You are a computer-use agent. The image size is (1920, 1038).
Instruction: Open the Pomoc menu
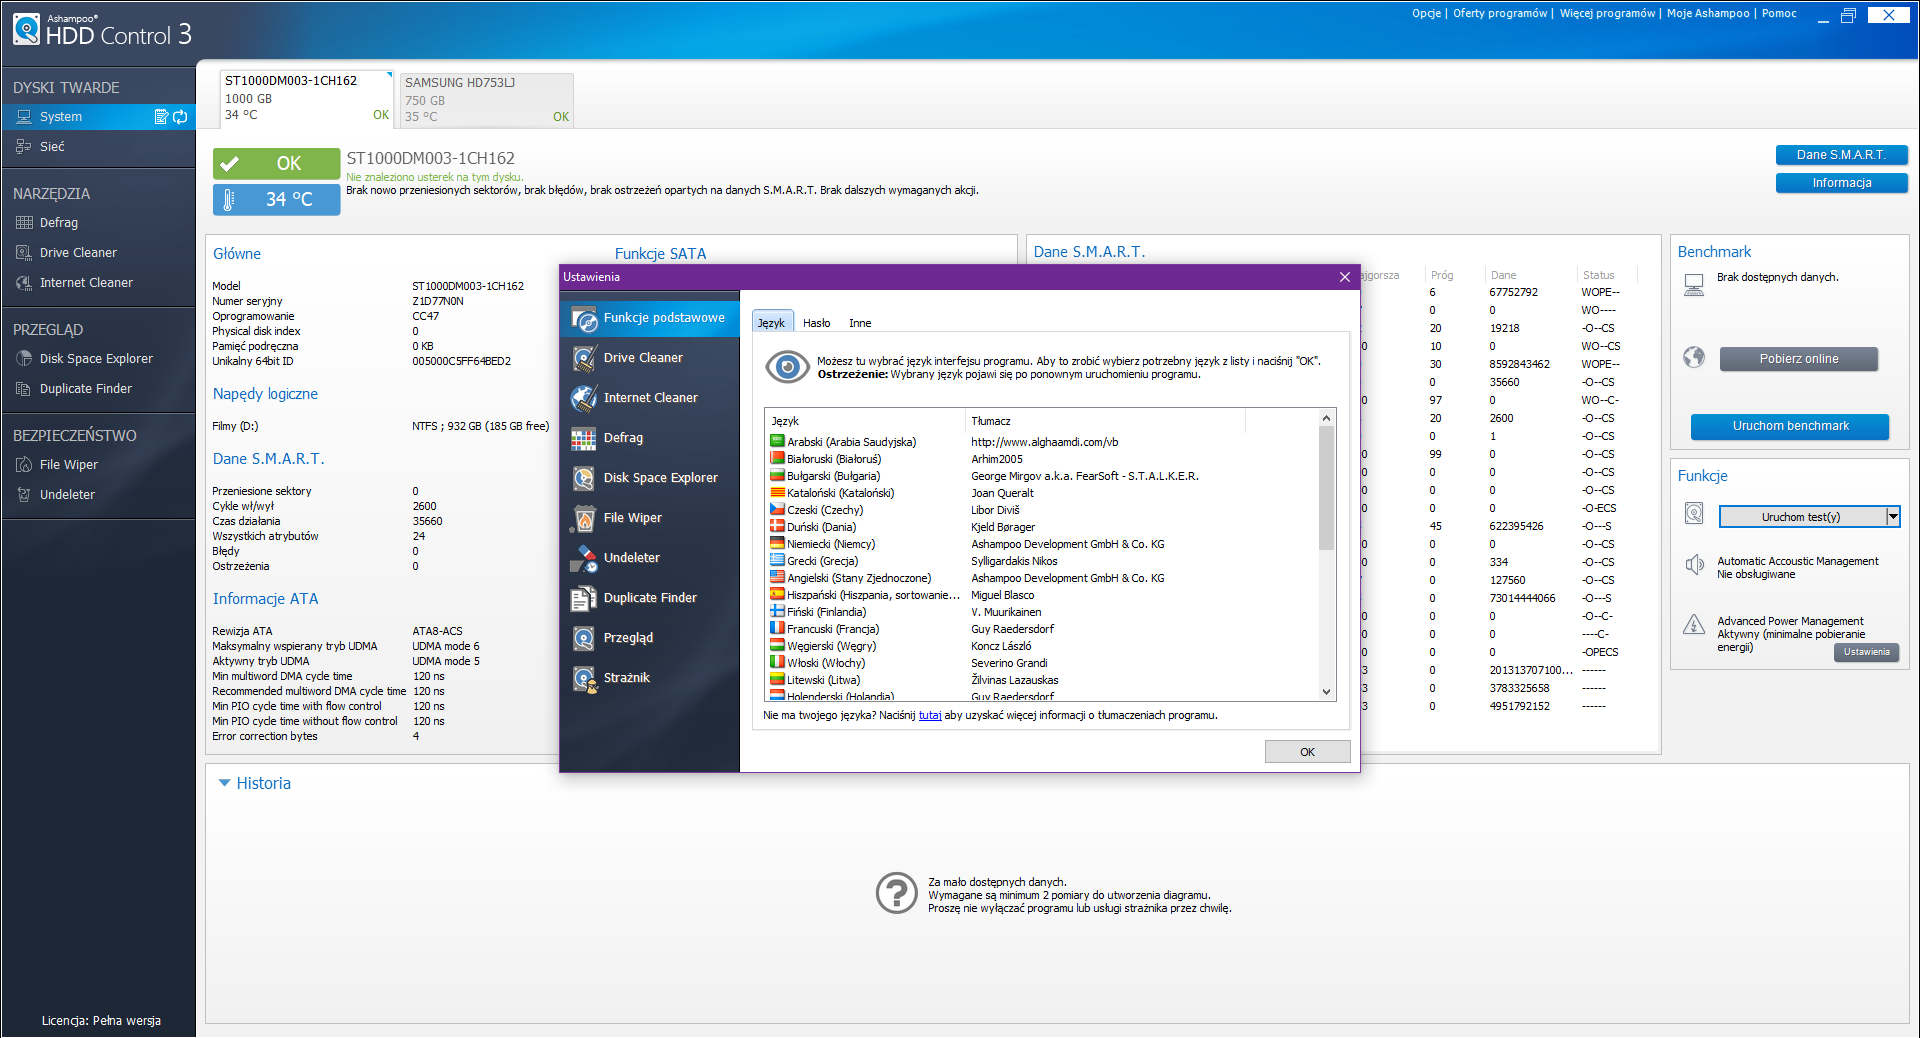pos(1779,14)
